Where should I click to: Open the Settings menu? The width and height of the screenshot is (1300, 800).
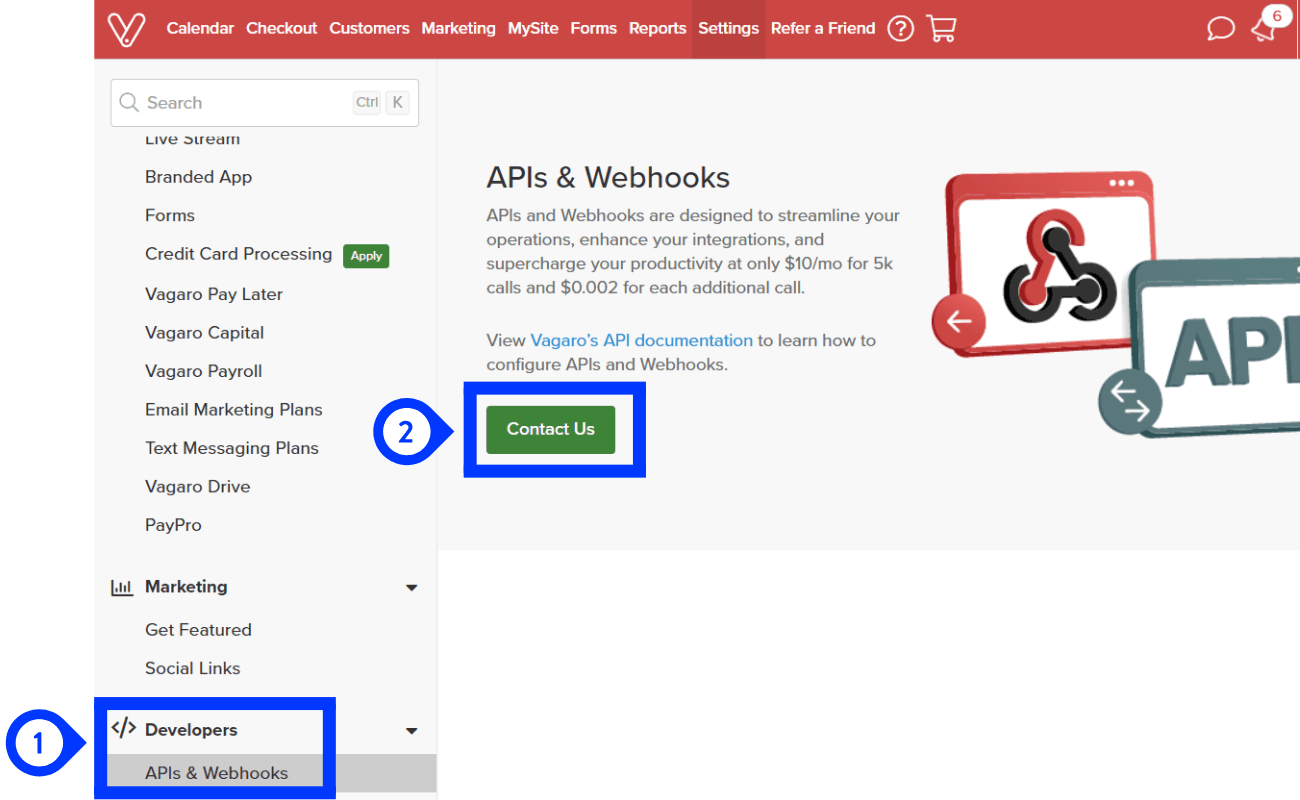(728, 28)
